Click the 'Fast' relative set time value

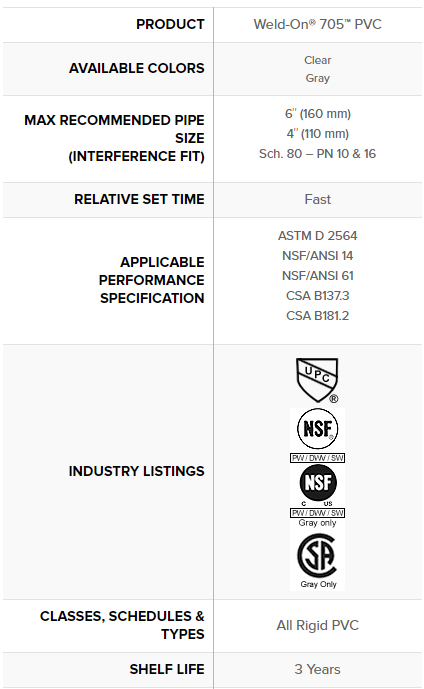point(317,199)
